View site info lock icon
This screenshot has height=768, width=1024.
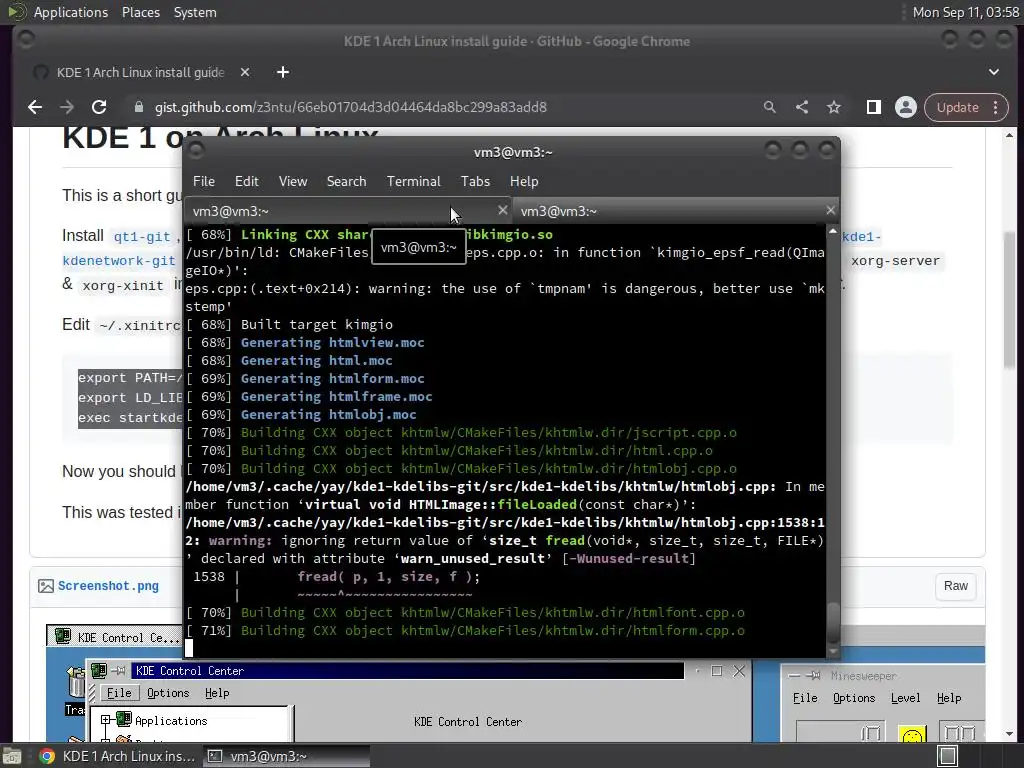point(138,107)
